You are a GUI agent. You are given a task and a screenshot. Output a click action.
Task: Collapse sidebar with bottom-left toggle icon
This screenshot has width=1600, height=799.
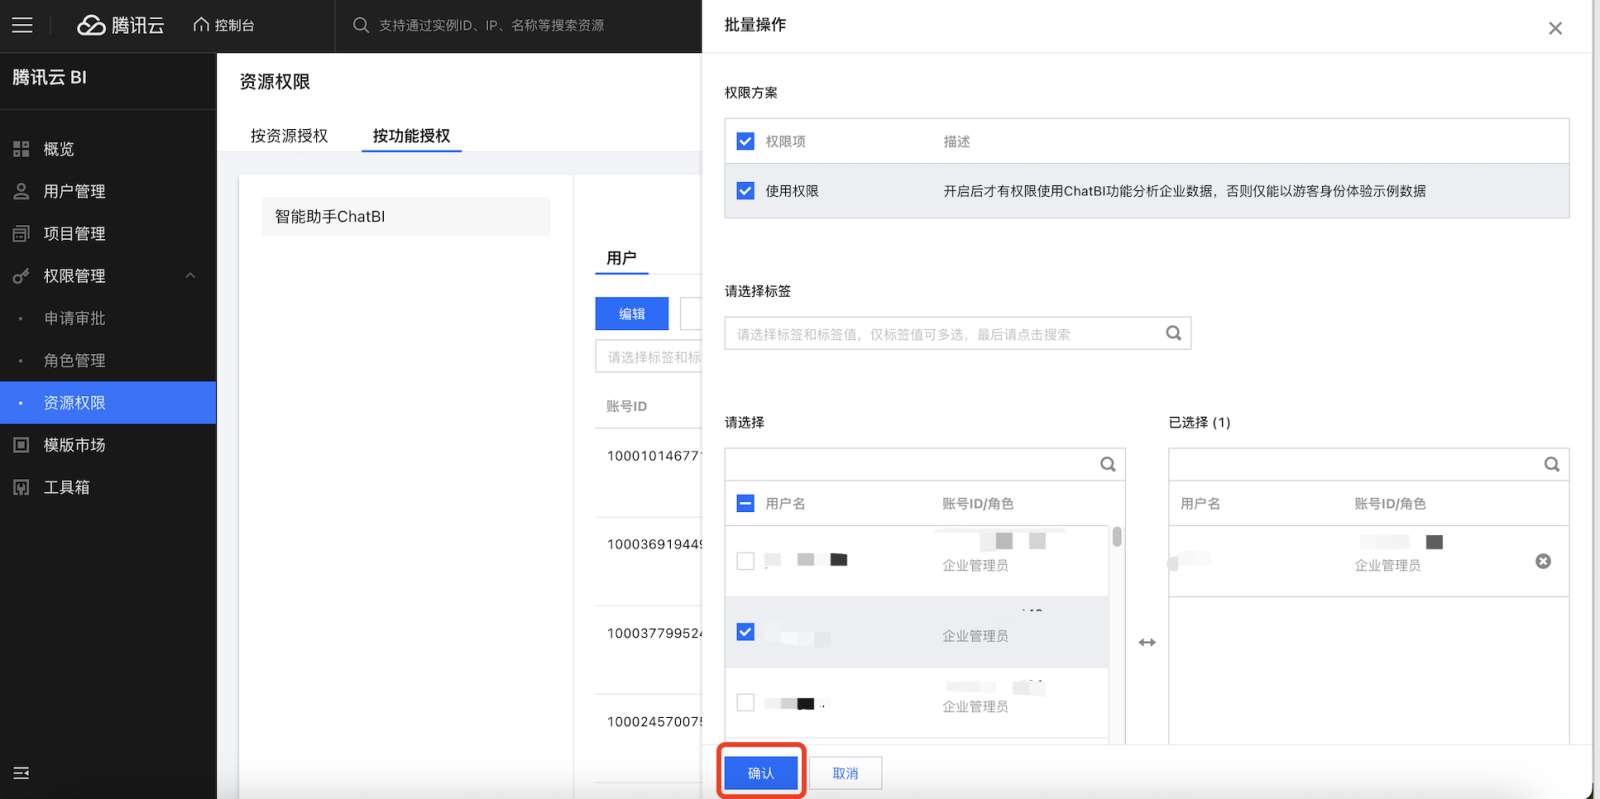tap(21, 773)
